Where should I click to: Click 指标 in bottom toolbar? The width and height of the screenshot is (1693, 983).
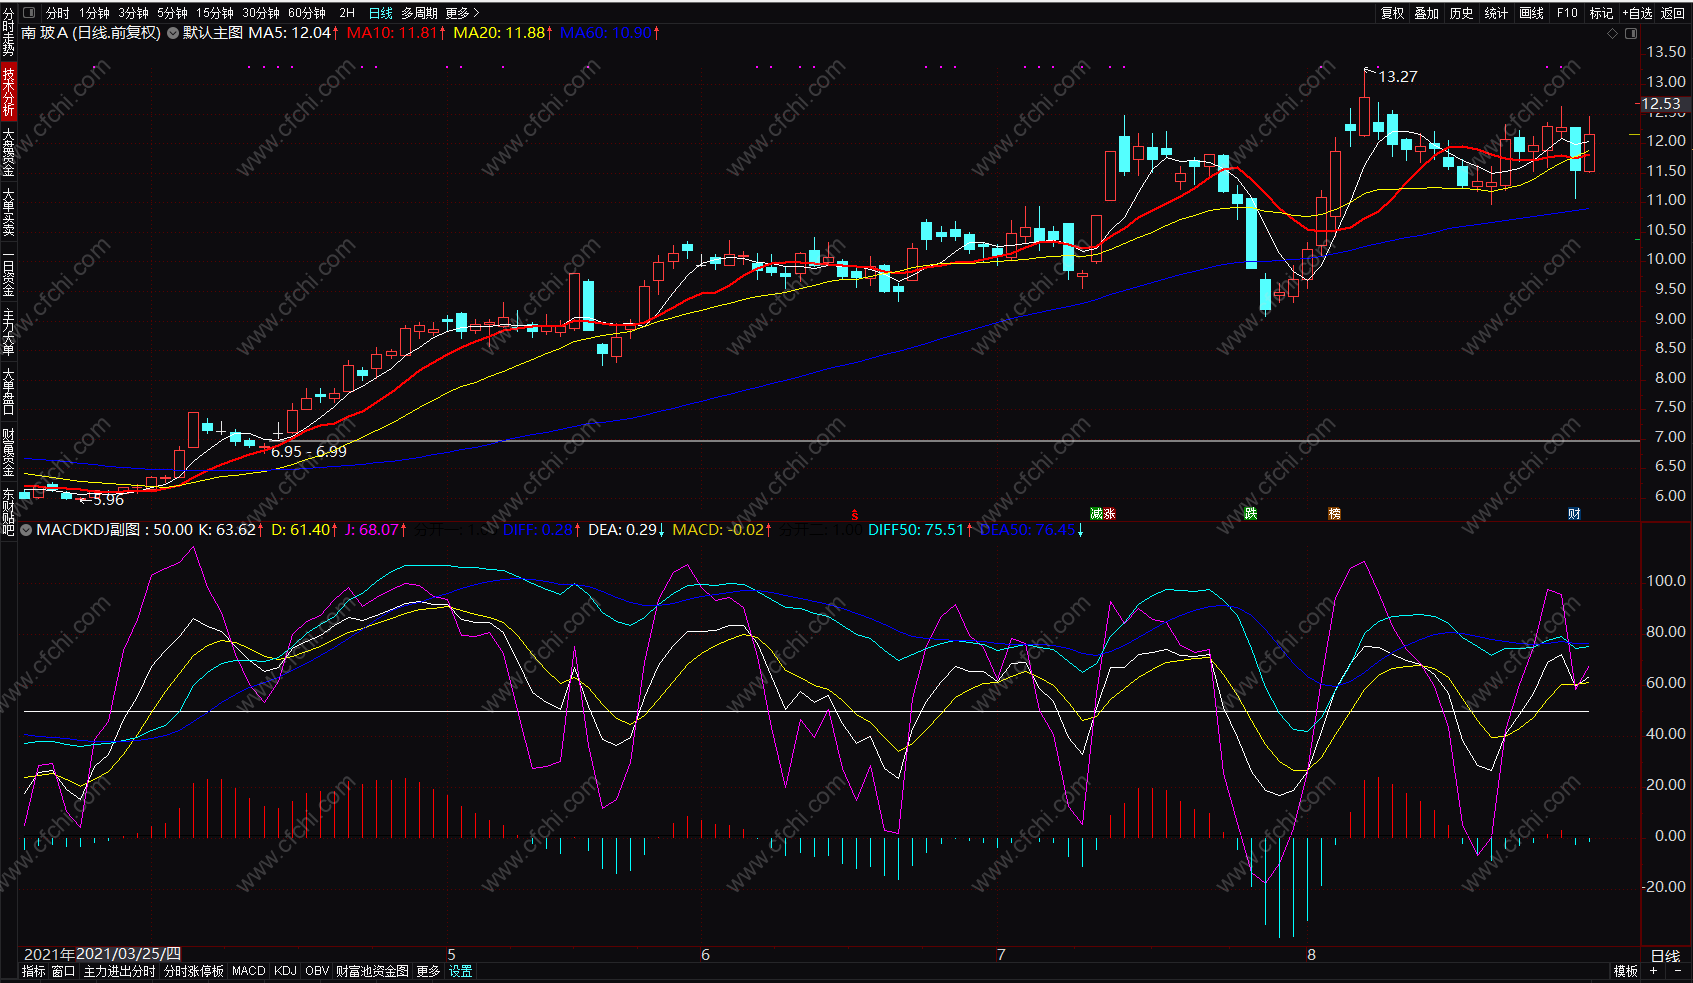(34, 971)
